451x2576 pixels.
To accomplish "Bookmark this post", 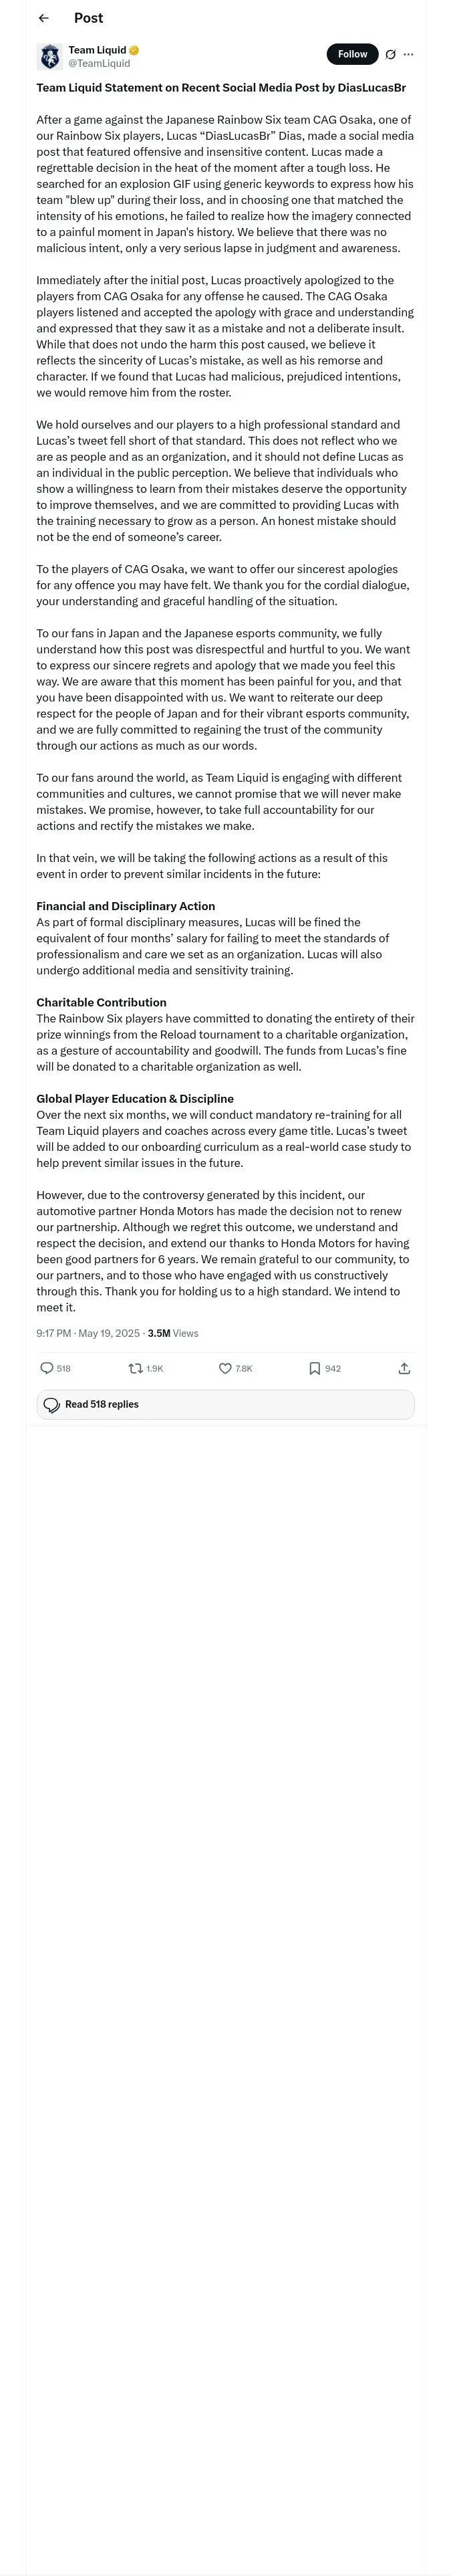I will pos(314,1368).
